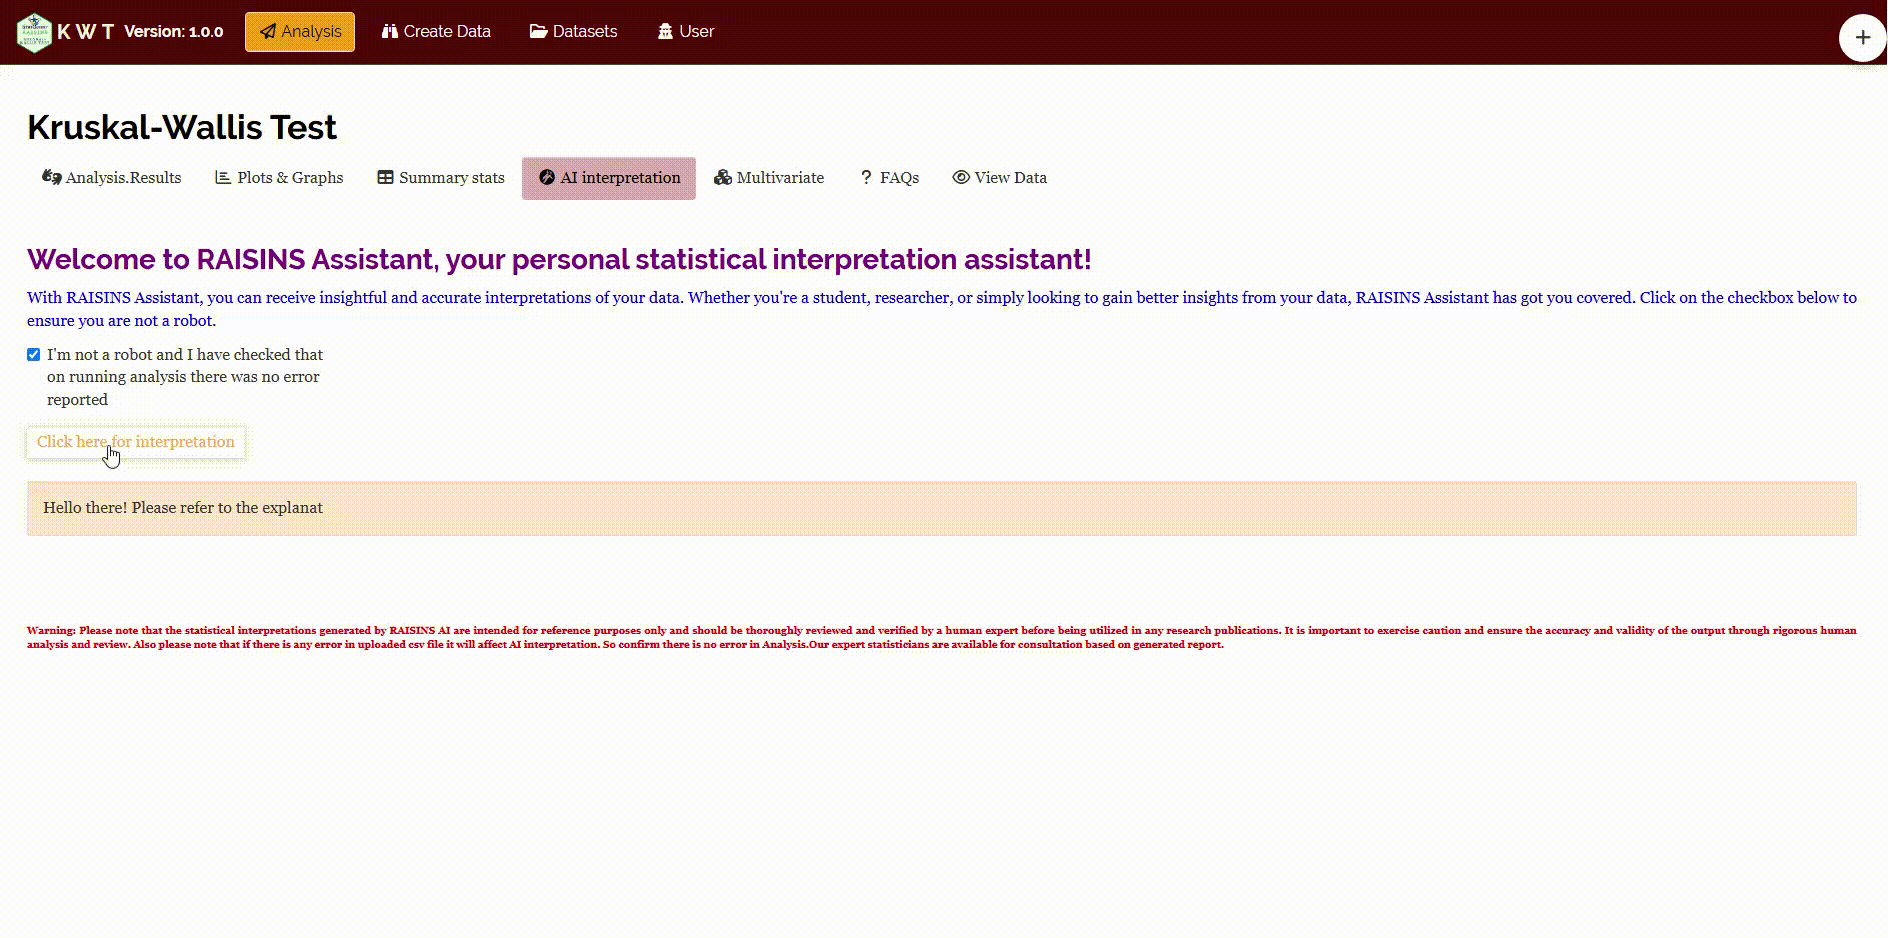Switch to the Analysis.Results tab
This screenshot has height=938, width=1888.
pyautogui.click(x=112, y=178)
